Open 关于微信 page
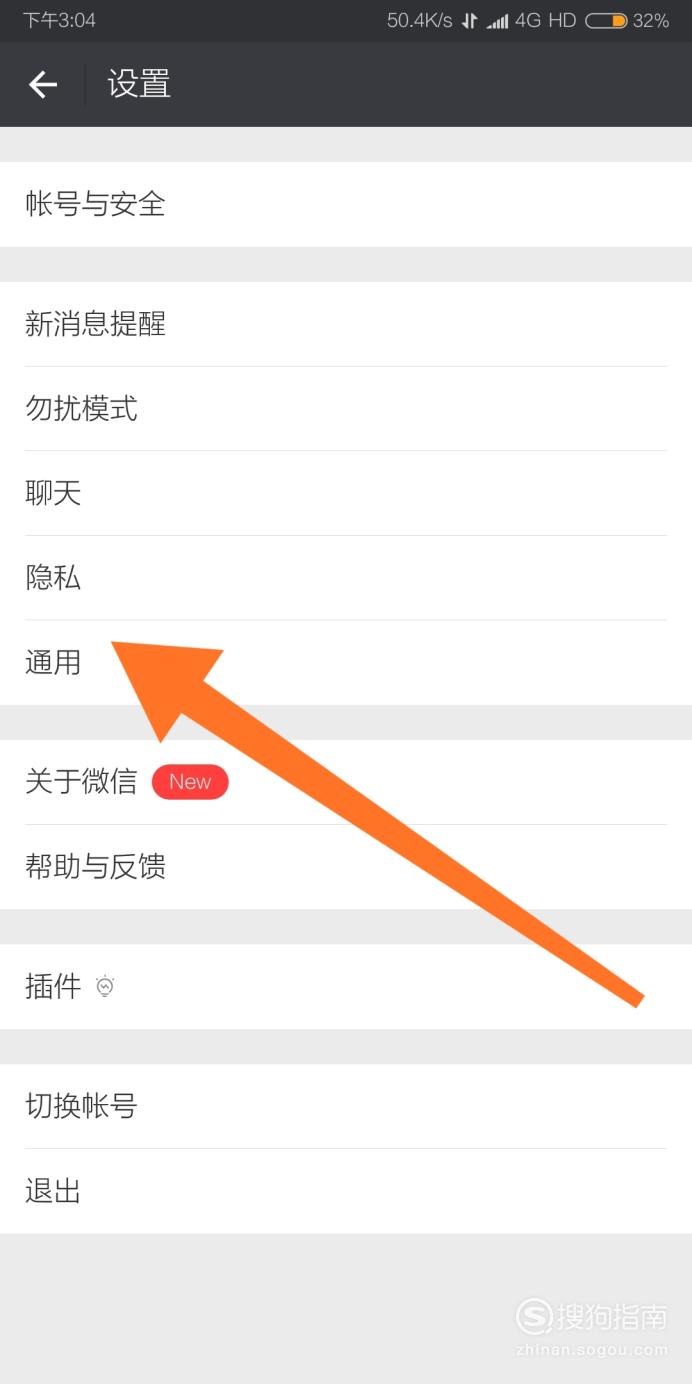Screen dimensions: 692x1384 pyautogui.click(x=346, y=782)
